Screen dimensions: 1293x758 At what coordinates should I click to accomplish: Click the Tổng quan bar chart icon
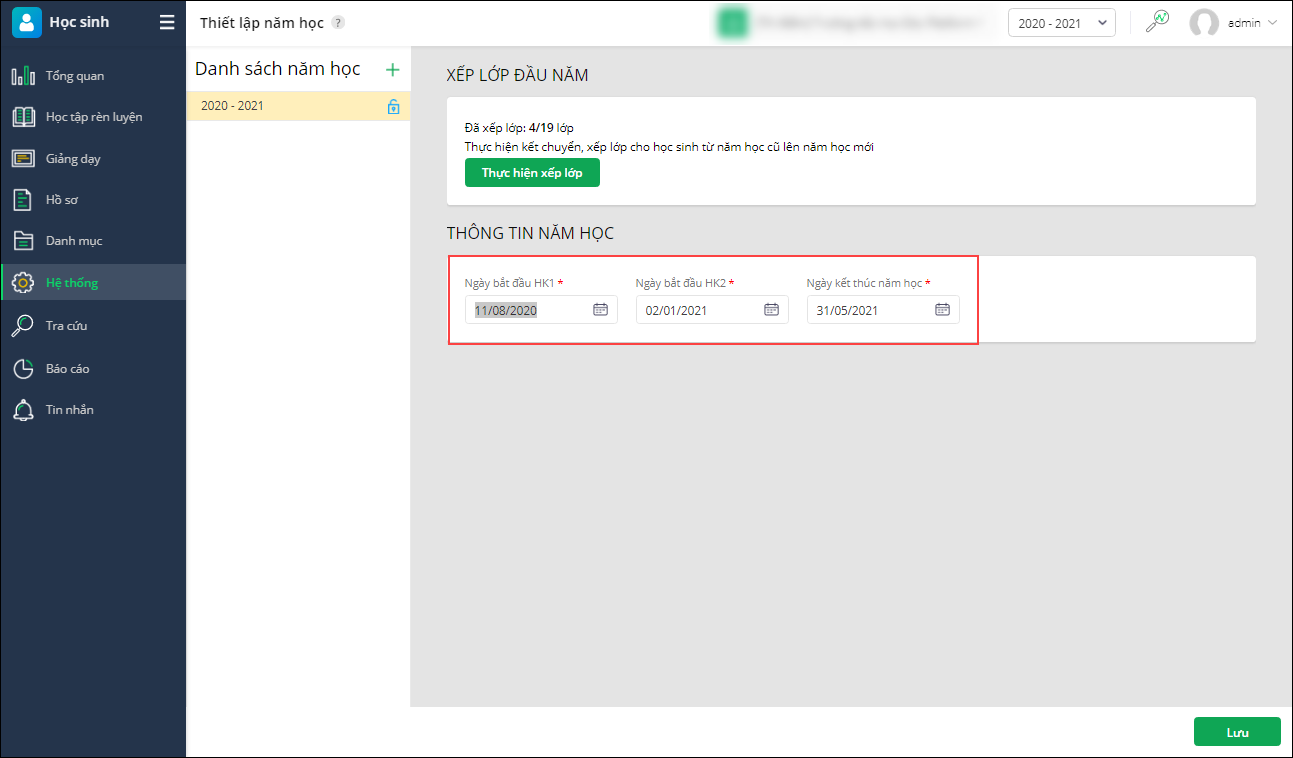pos(23,76)
